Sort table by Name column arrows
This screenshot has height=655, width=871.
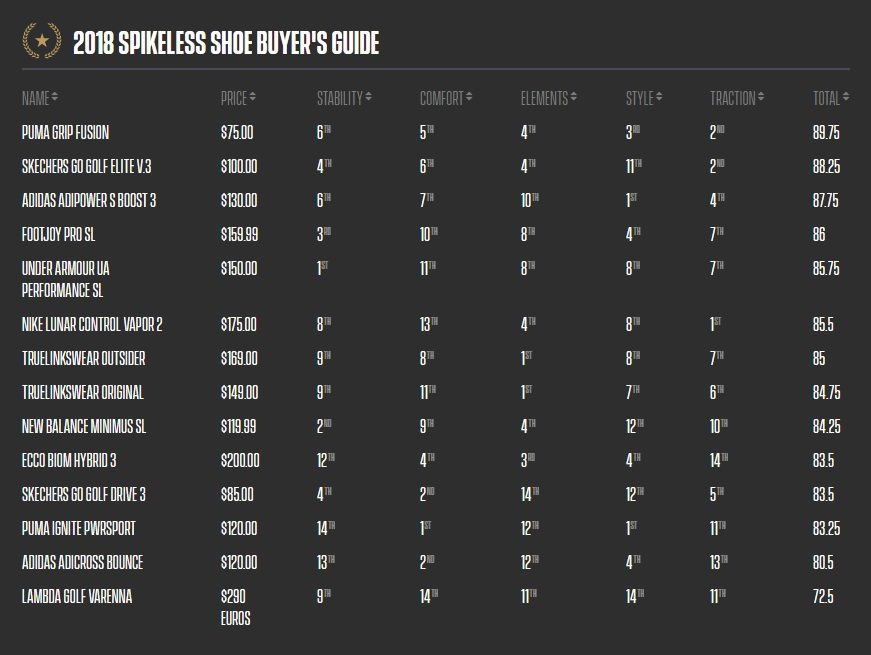54,97
